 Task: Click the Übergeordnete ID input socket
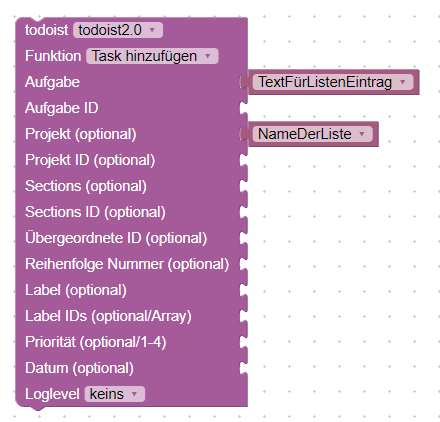point(244,238)
